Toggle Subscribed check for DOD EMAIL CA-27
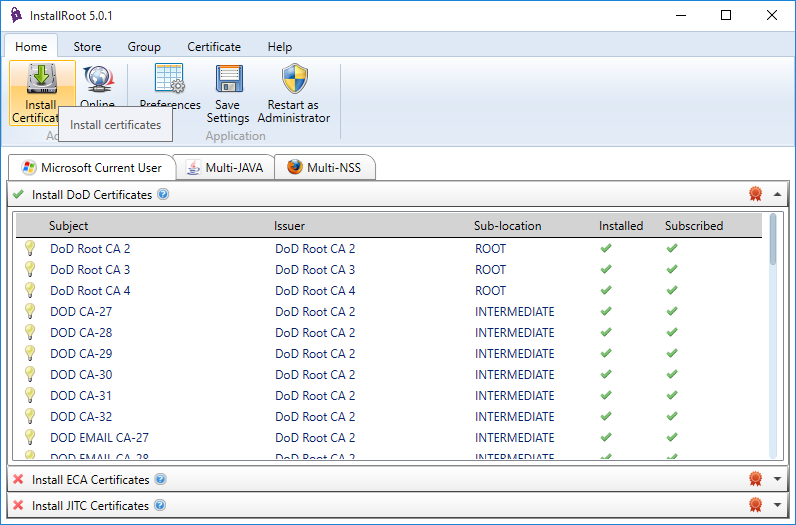The image size is (796, 525). 672,437
